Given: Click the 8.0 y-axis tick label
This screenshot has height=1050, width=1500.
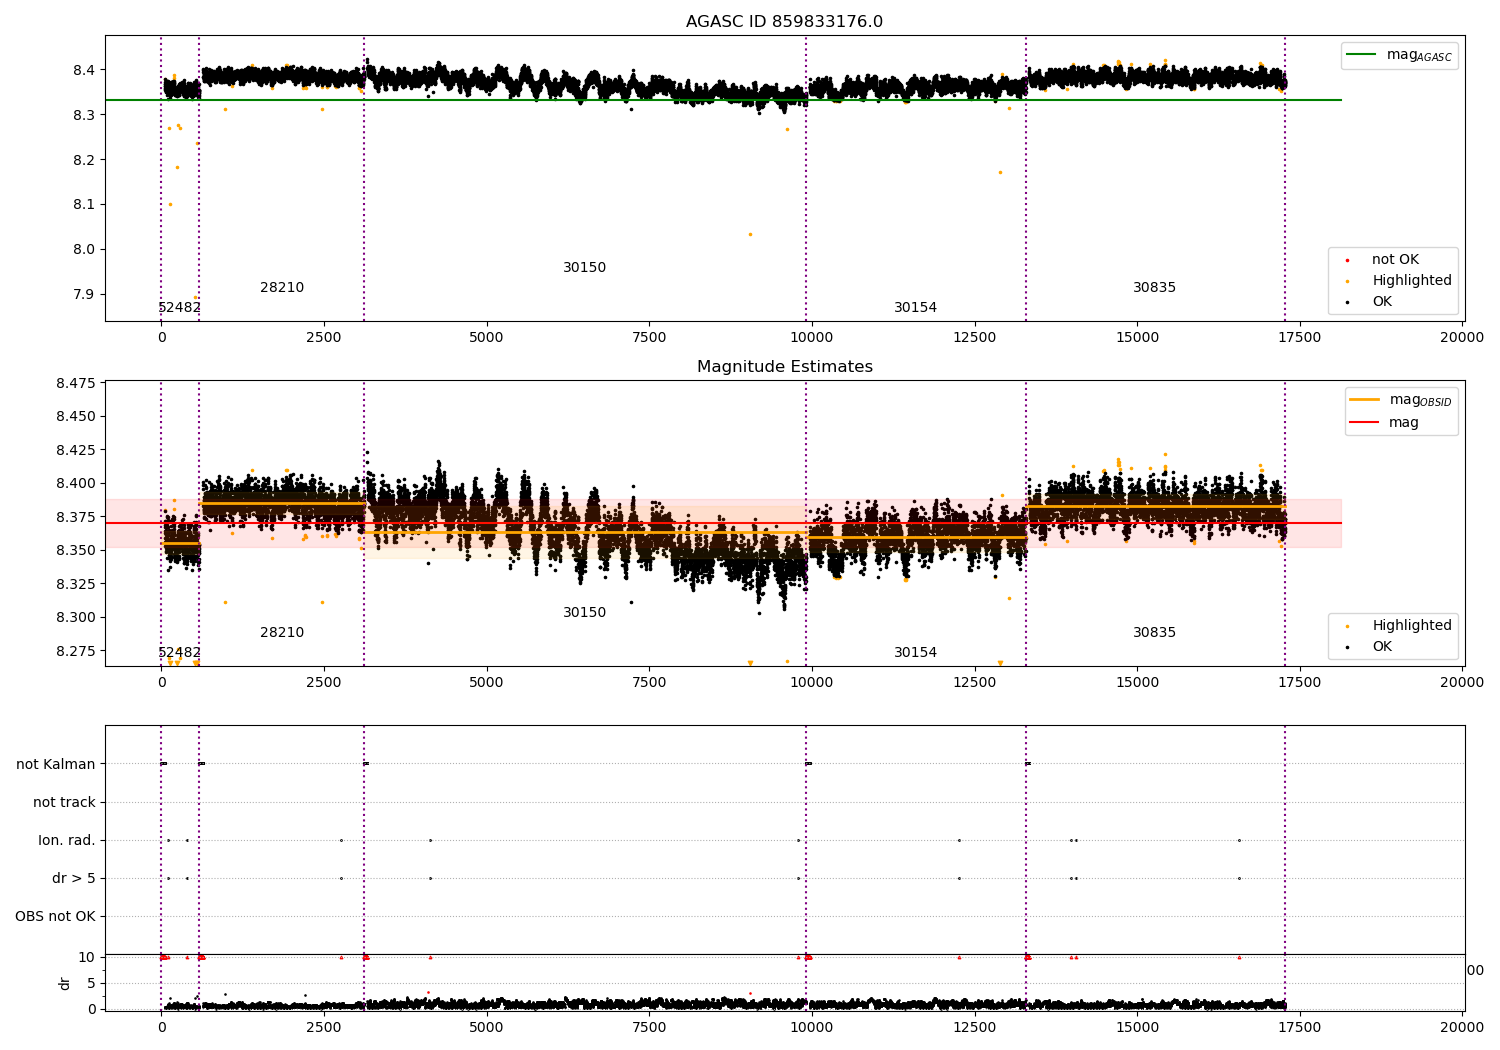Looking at the screenshot, I should [x=83, y=250].
